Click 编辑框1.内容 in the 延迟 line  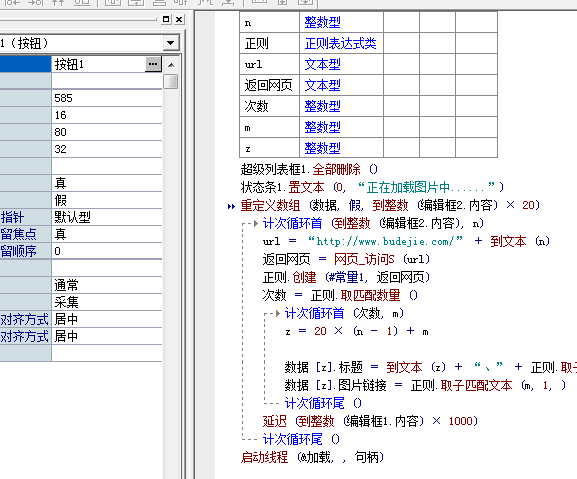click(383, 422)
